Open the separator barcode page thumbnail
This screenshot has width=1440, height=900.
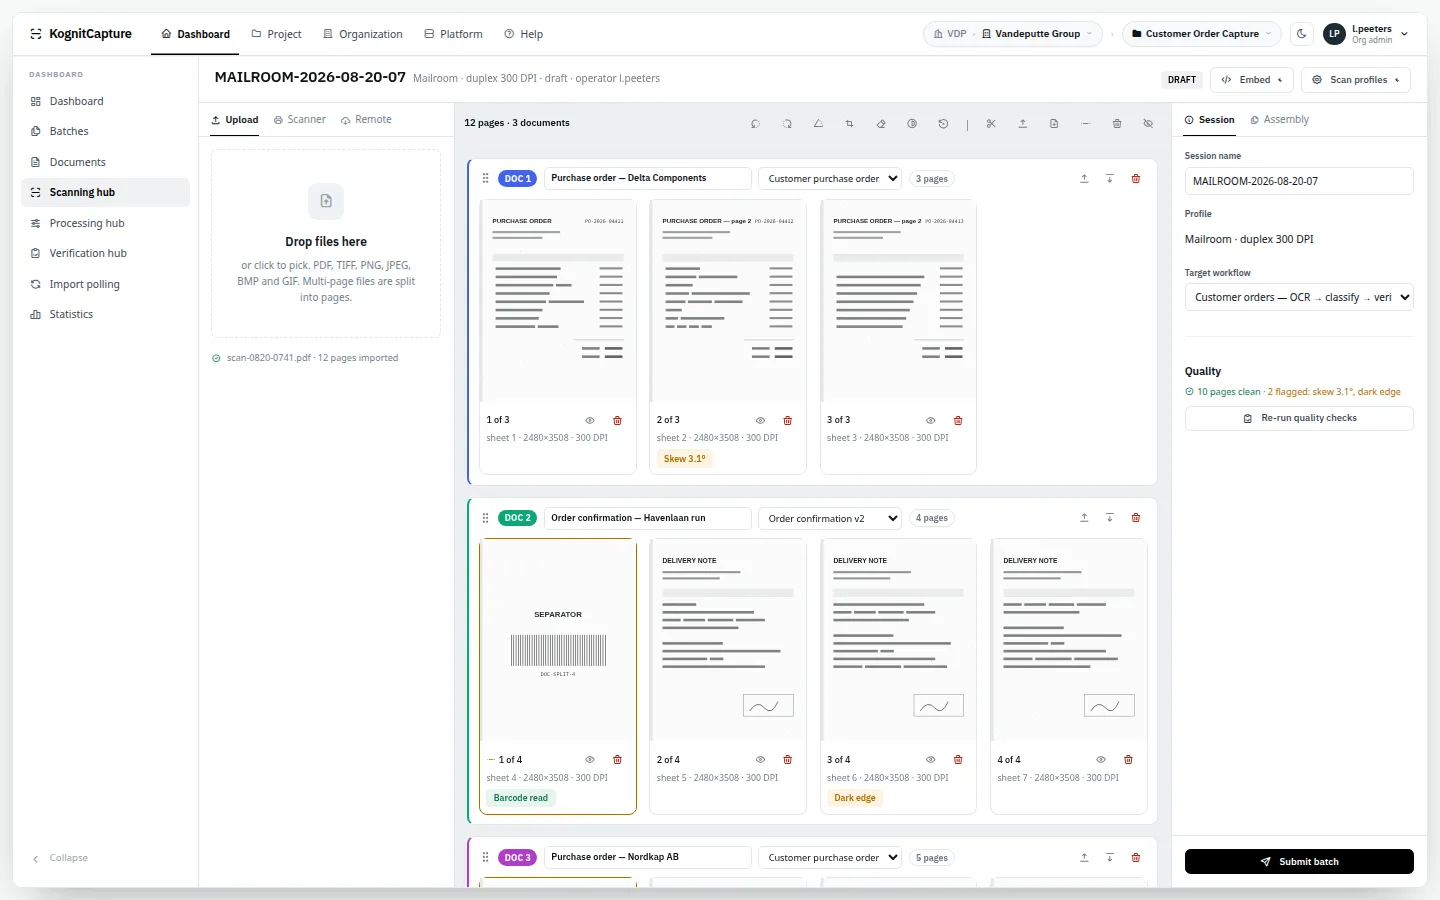click(x=558, y=641)
